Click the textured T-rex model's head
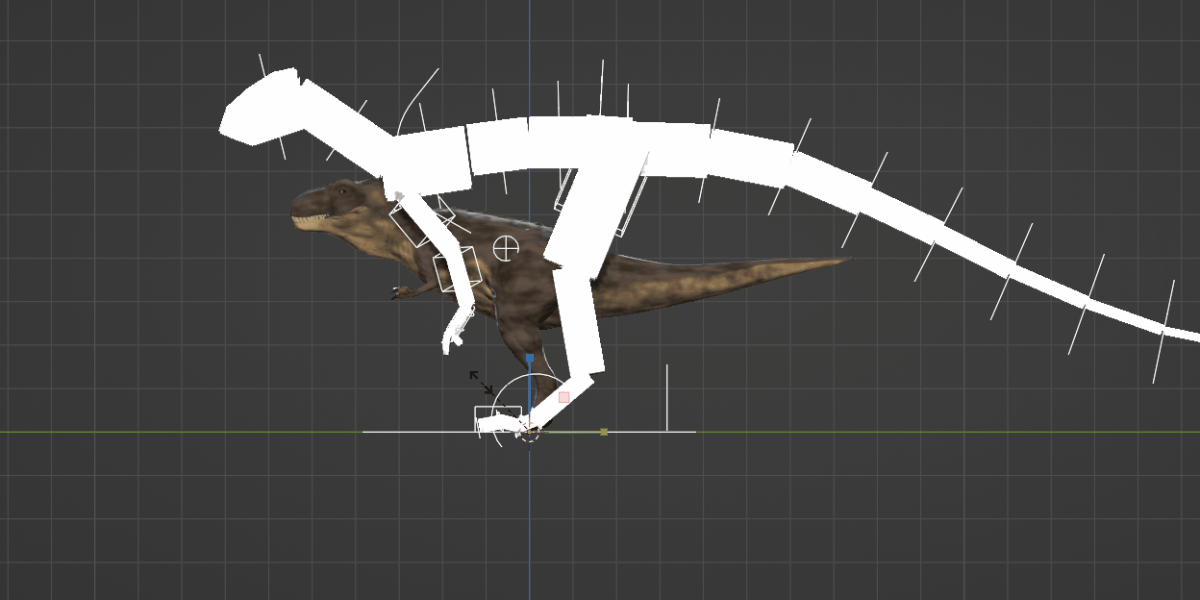The image size is (1200, 600). pos(336,205)
